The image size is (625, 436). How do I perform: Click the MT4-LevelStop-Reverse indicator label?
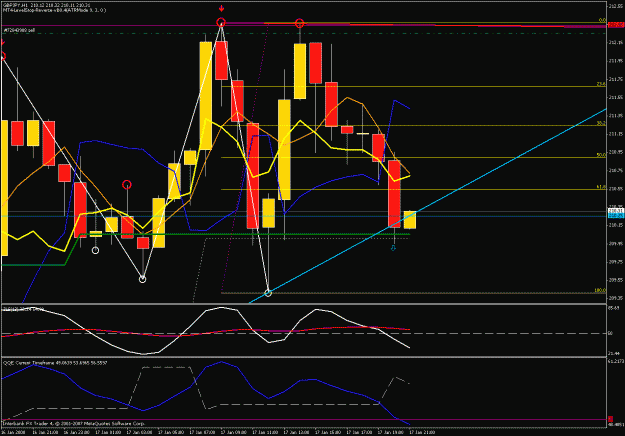coord(55,10)
